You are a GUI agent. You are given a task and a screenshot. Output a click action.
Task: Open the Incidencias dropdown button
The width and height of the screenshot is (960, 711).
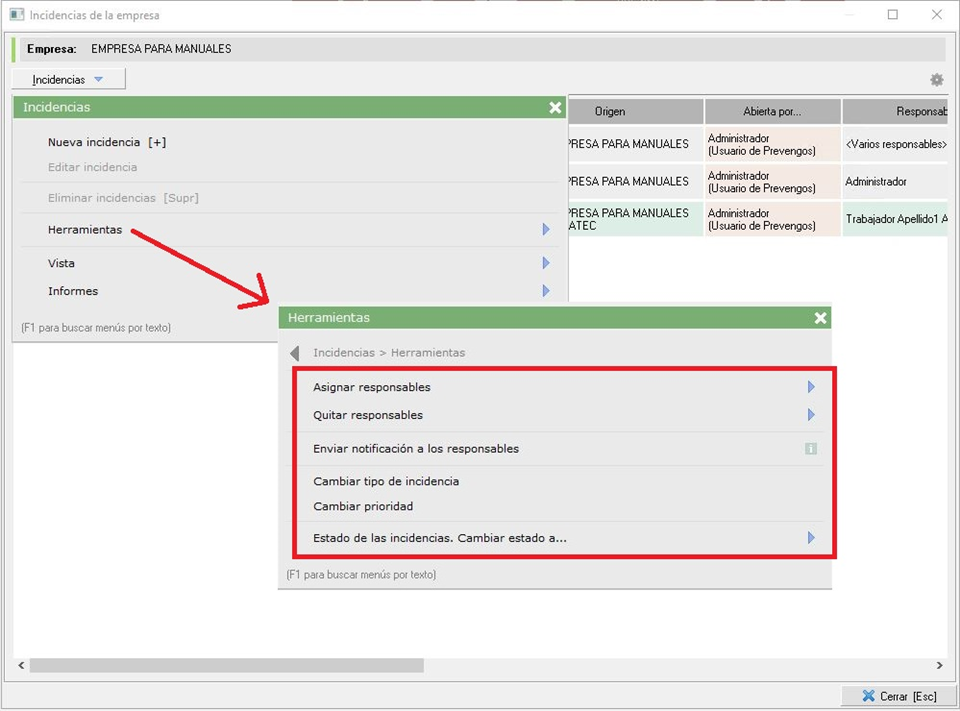(x=68, y=79)
